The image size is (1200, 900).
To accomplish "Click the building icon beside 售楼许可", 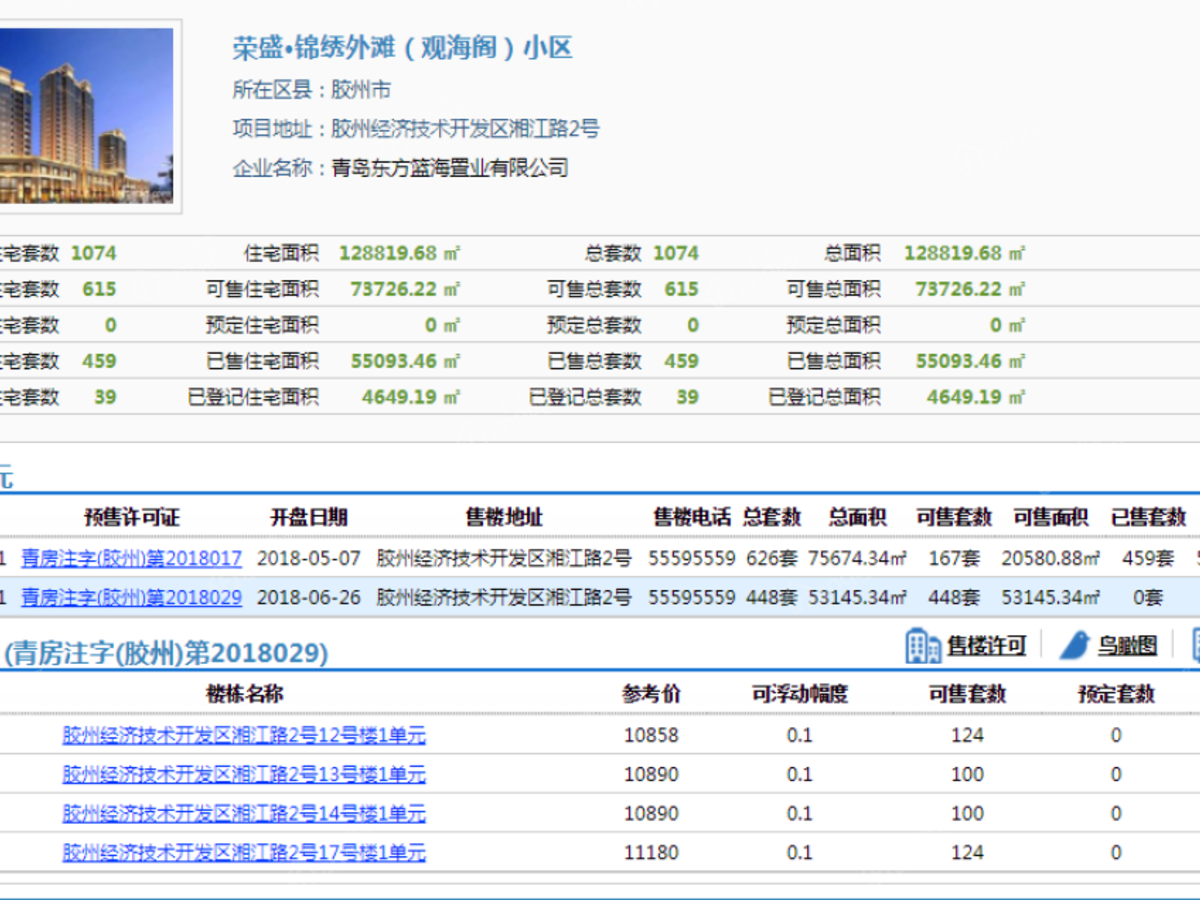I will [x=922, y=646].
